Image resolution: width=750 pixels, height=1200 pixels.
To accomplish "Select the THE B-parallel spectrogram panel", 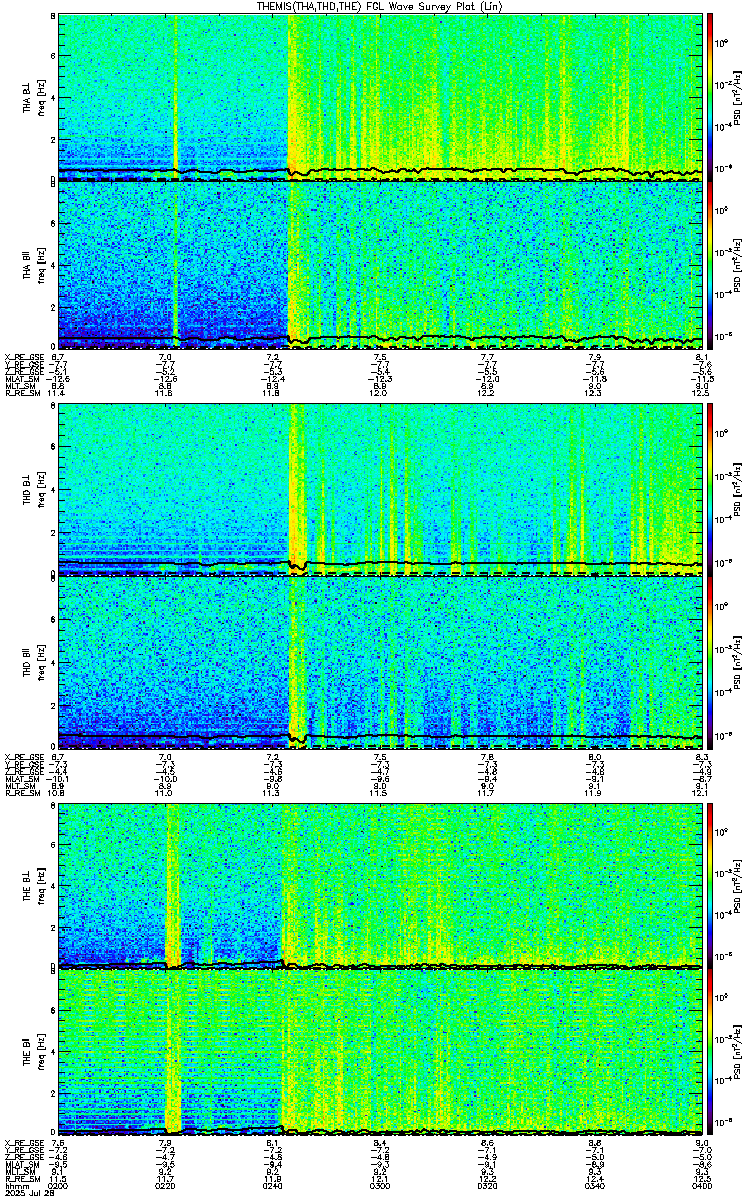I will pyautogui.click(x=380, y=1052).
